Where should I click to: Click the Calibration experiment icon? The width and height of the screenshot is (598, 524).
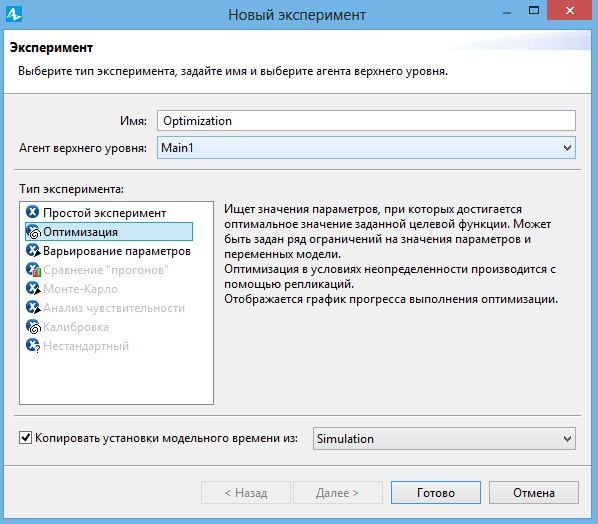[33, 326]
